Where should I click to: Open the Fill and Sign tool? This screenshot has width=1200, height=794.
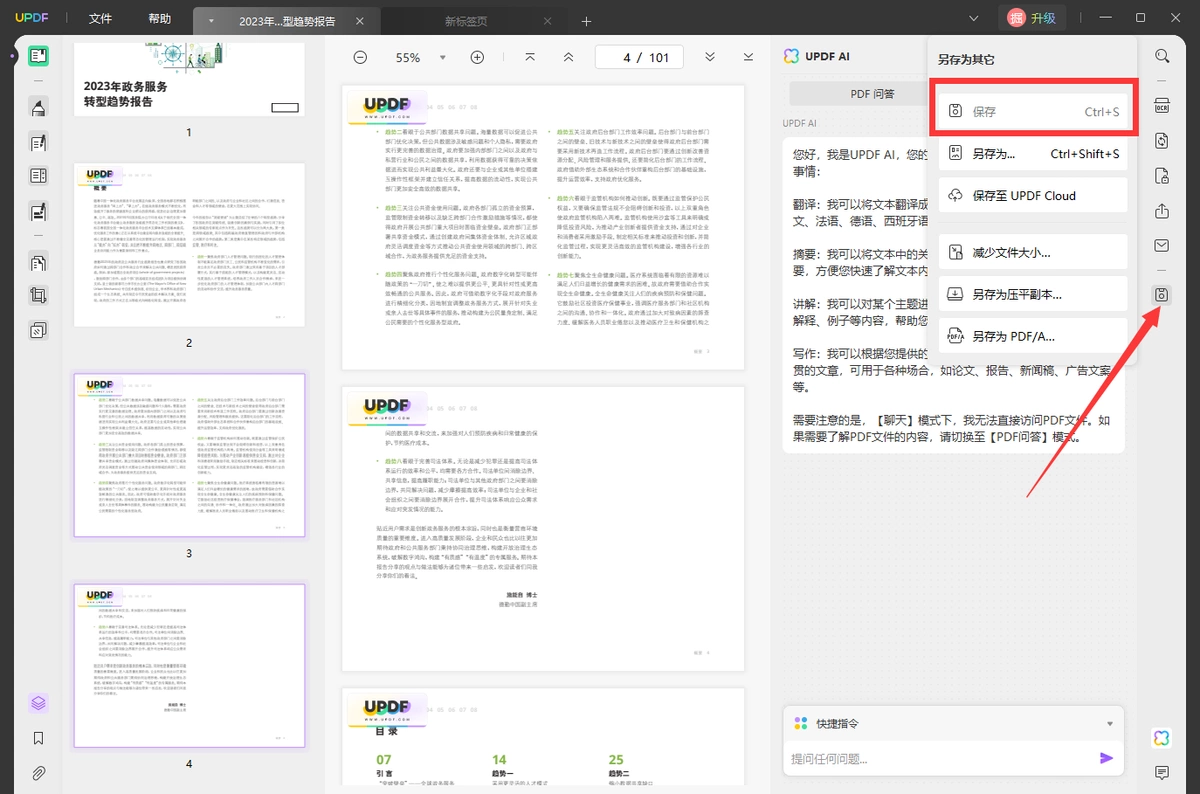coord(38,211)
